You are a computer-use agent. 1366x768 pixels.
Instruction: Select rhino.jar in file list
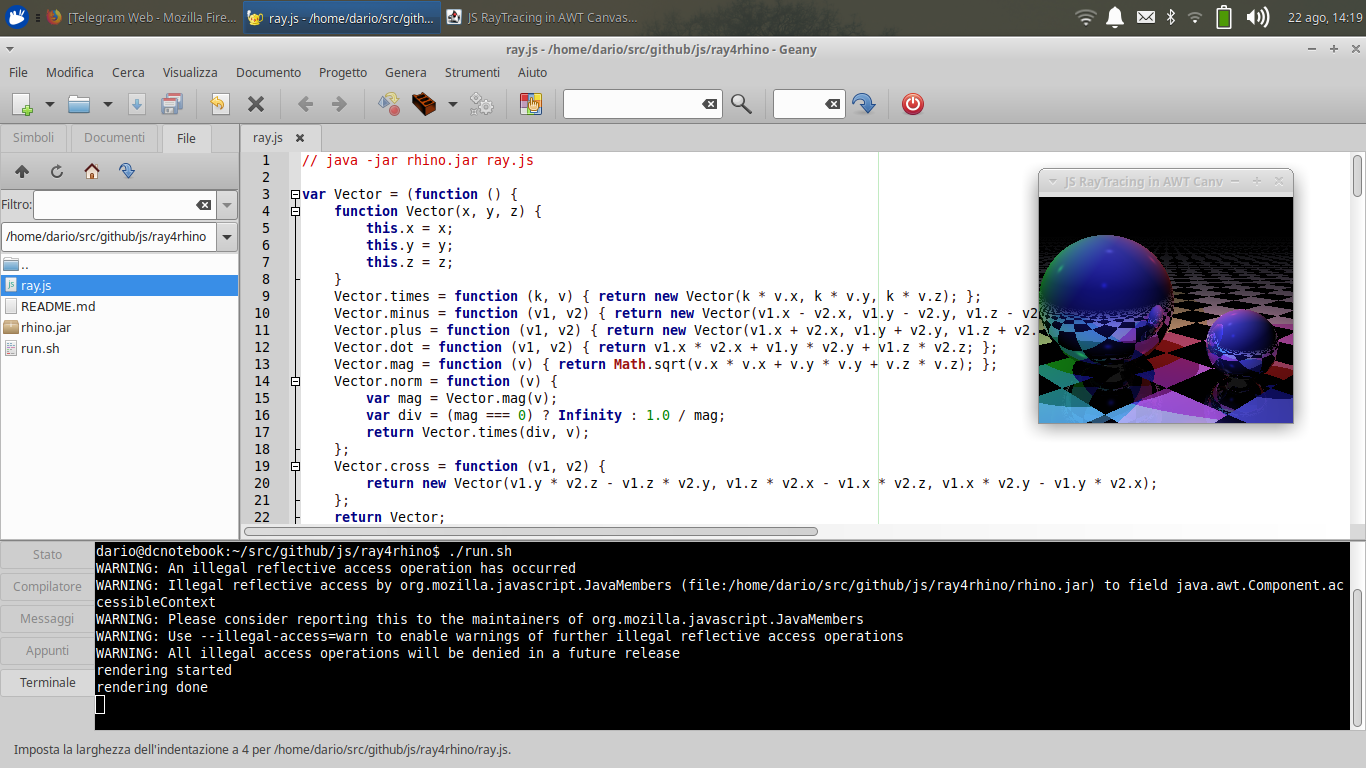pyautogui.click(x=119, y=328)
